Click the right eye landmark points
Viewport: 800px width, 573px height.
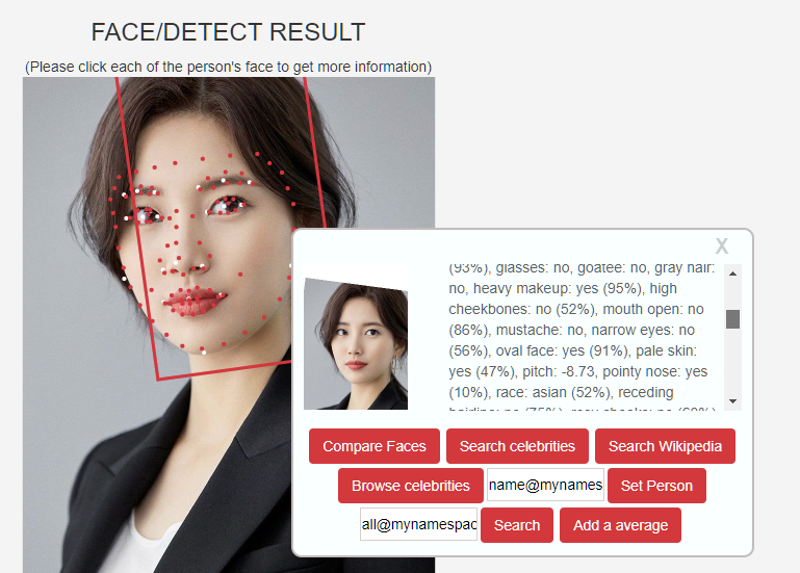(x=227, y=206)
